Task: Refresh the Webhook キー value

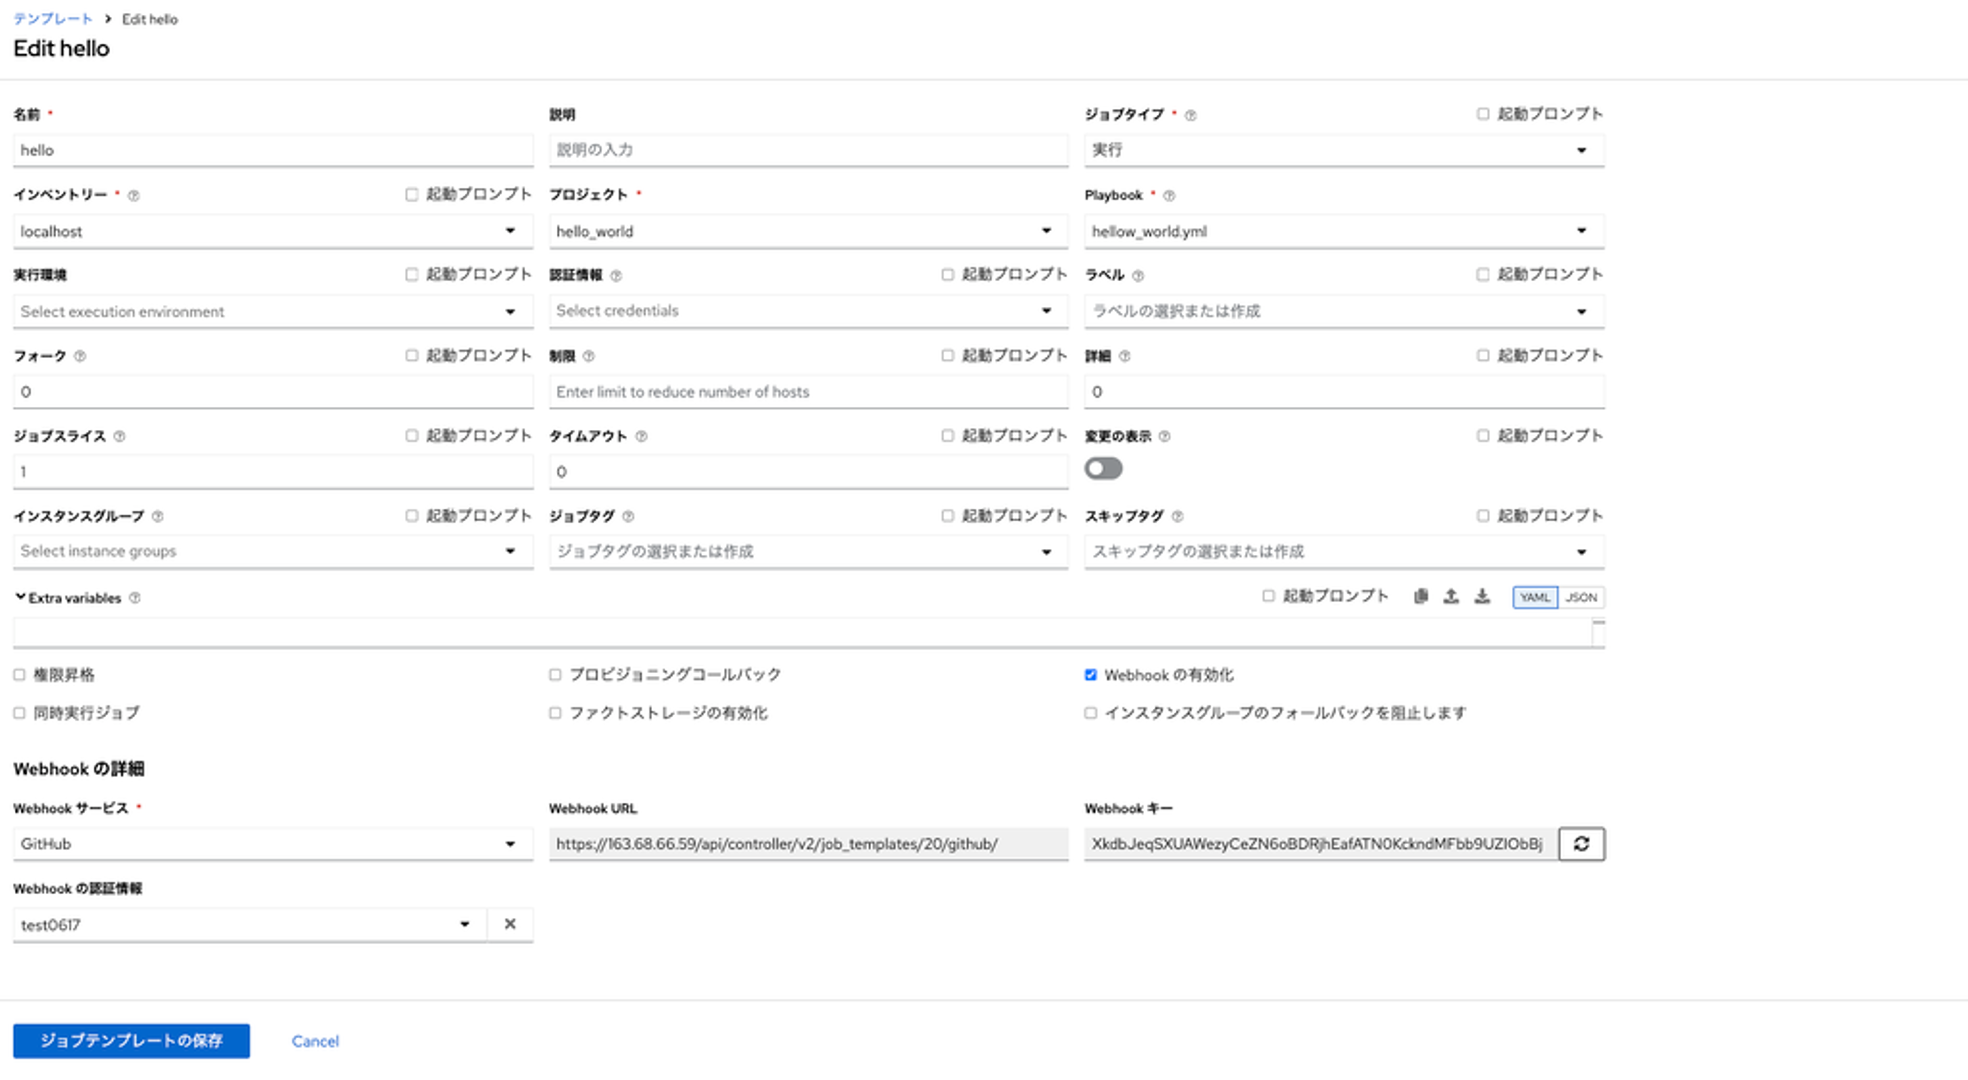Action: 1580,843
